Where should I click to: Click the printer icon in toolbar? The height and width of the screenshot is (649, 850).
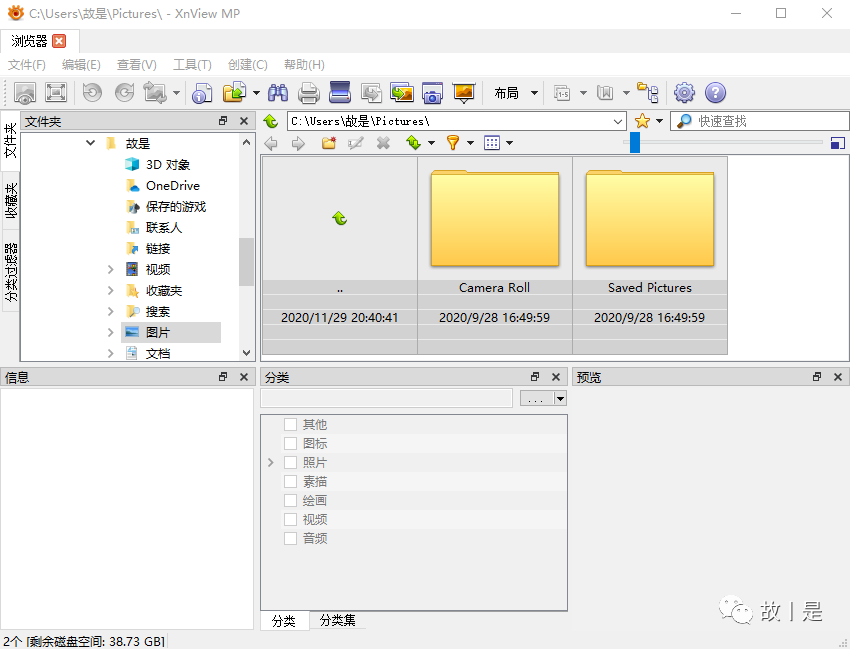point(309,93)
